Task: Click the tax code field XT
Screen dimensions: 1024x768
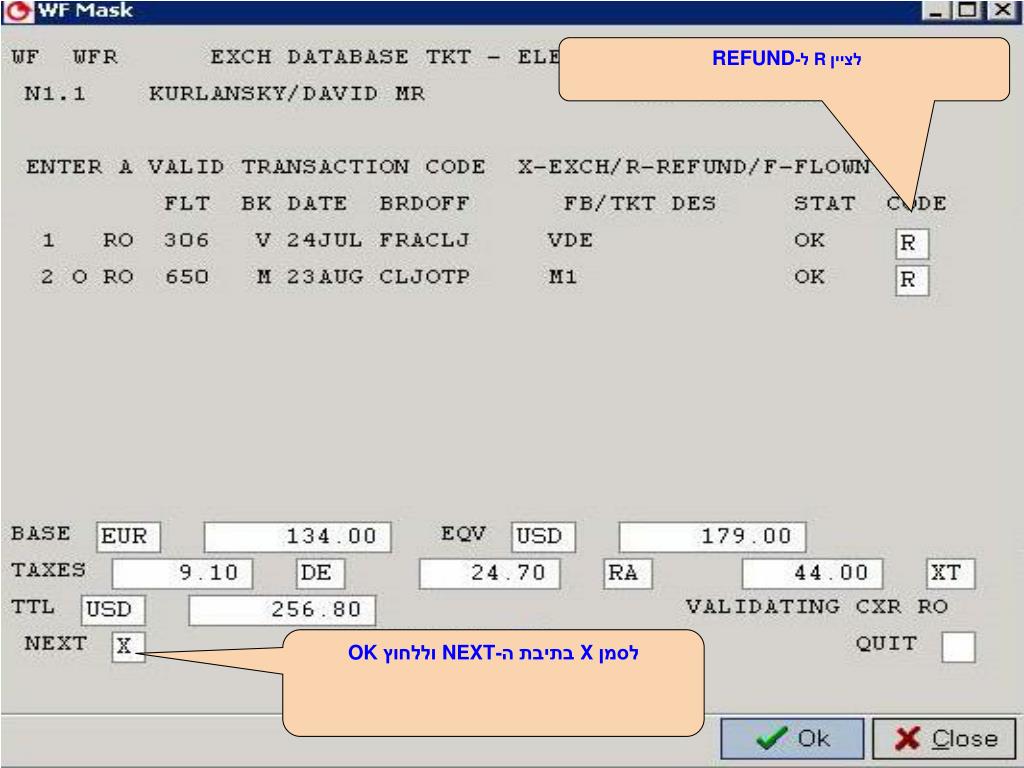Action: [x=951, y=573]
